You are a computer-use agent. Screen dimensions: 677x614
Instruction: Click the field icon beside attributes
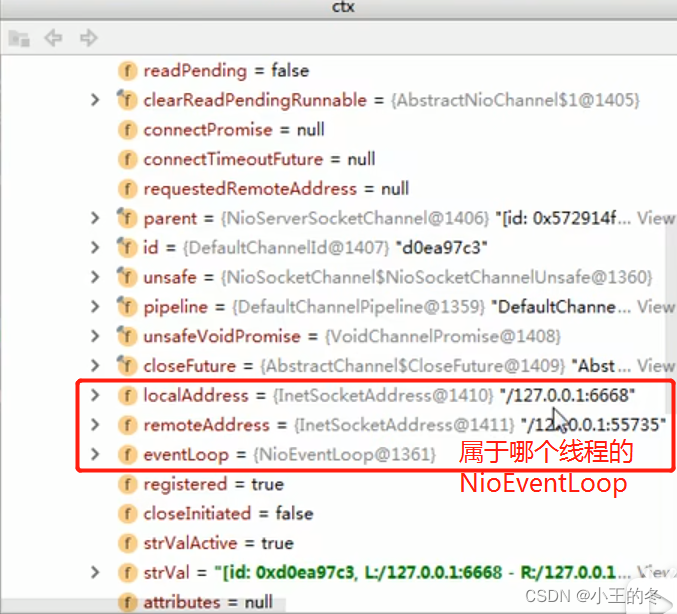tap(127, 602)
